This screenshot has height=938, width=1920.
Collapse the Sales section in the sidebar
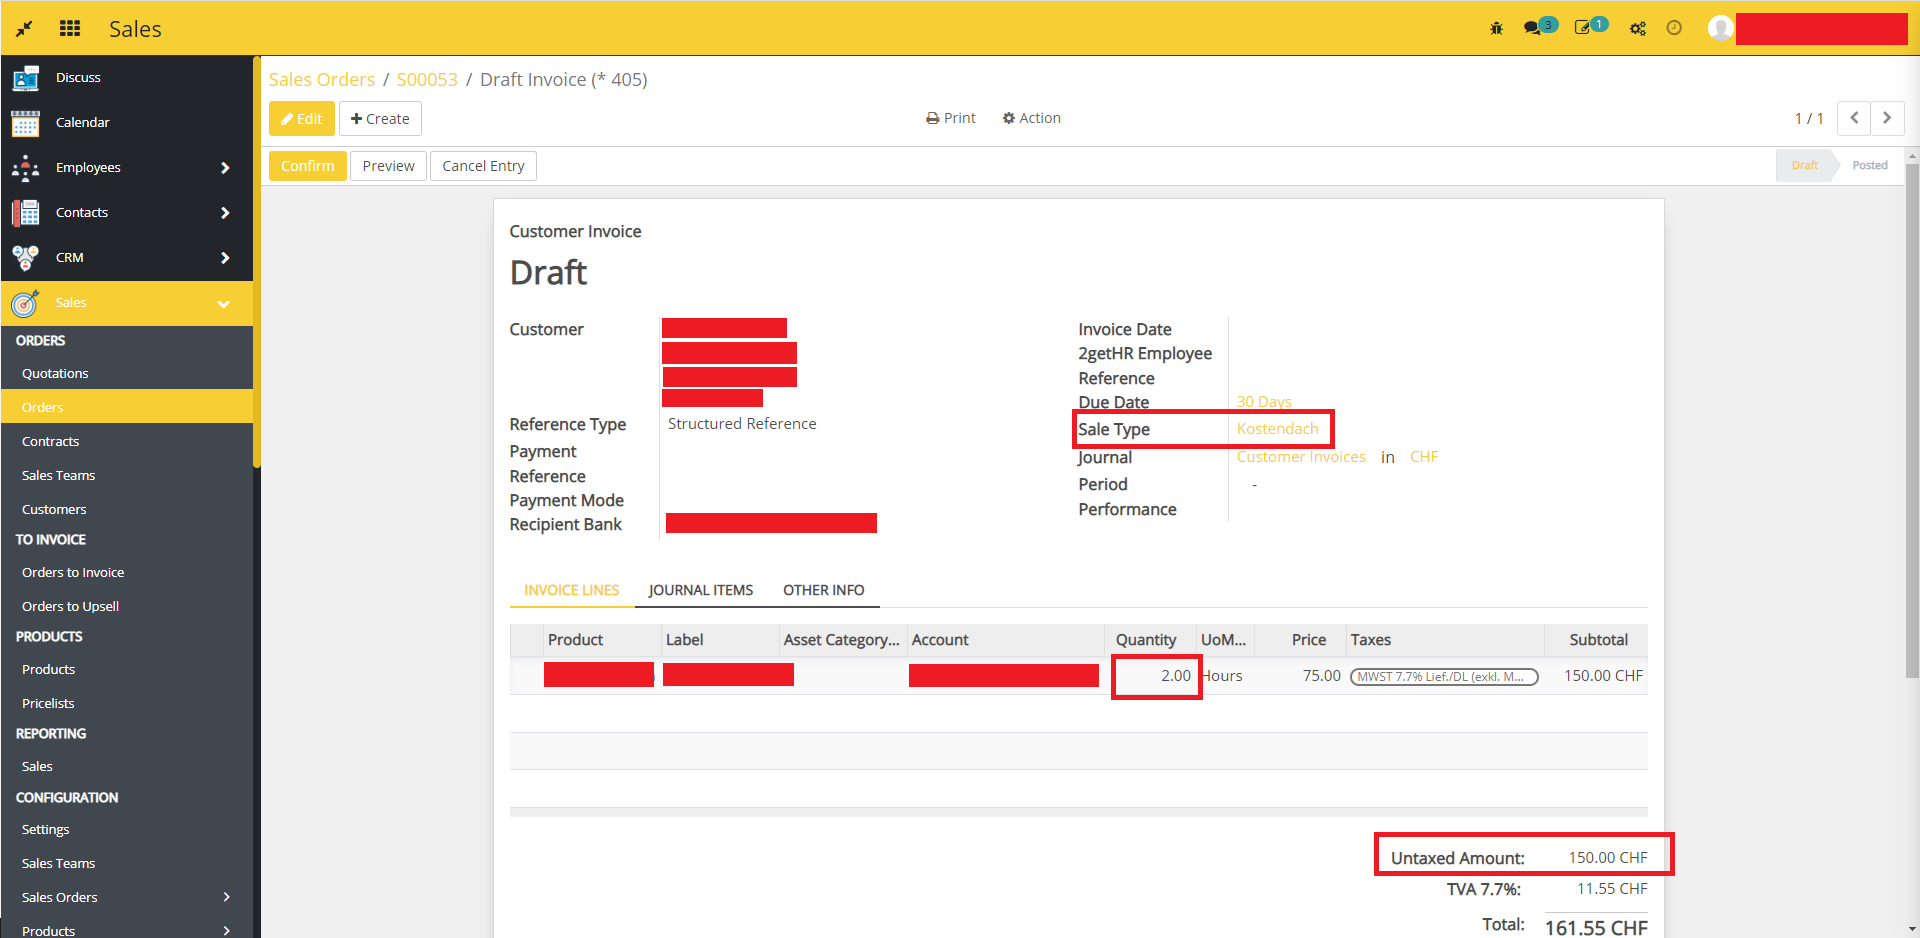223,303
